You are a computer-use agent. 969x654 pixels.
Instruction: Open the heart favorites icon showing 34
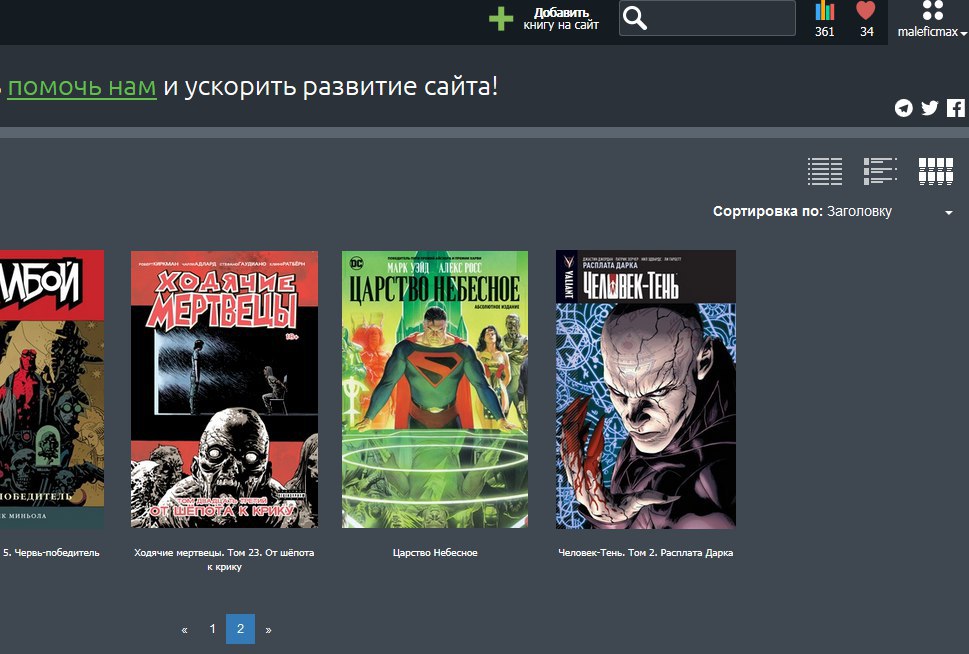click(x=866, y=19)
